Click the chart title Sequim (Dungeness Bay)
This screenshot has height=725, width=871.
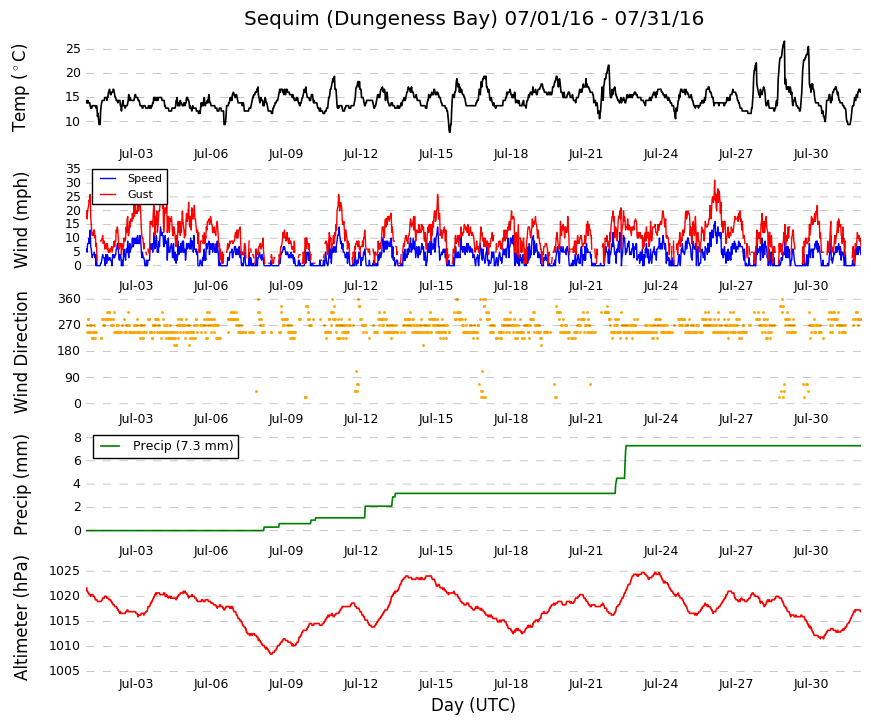point(371,18)
